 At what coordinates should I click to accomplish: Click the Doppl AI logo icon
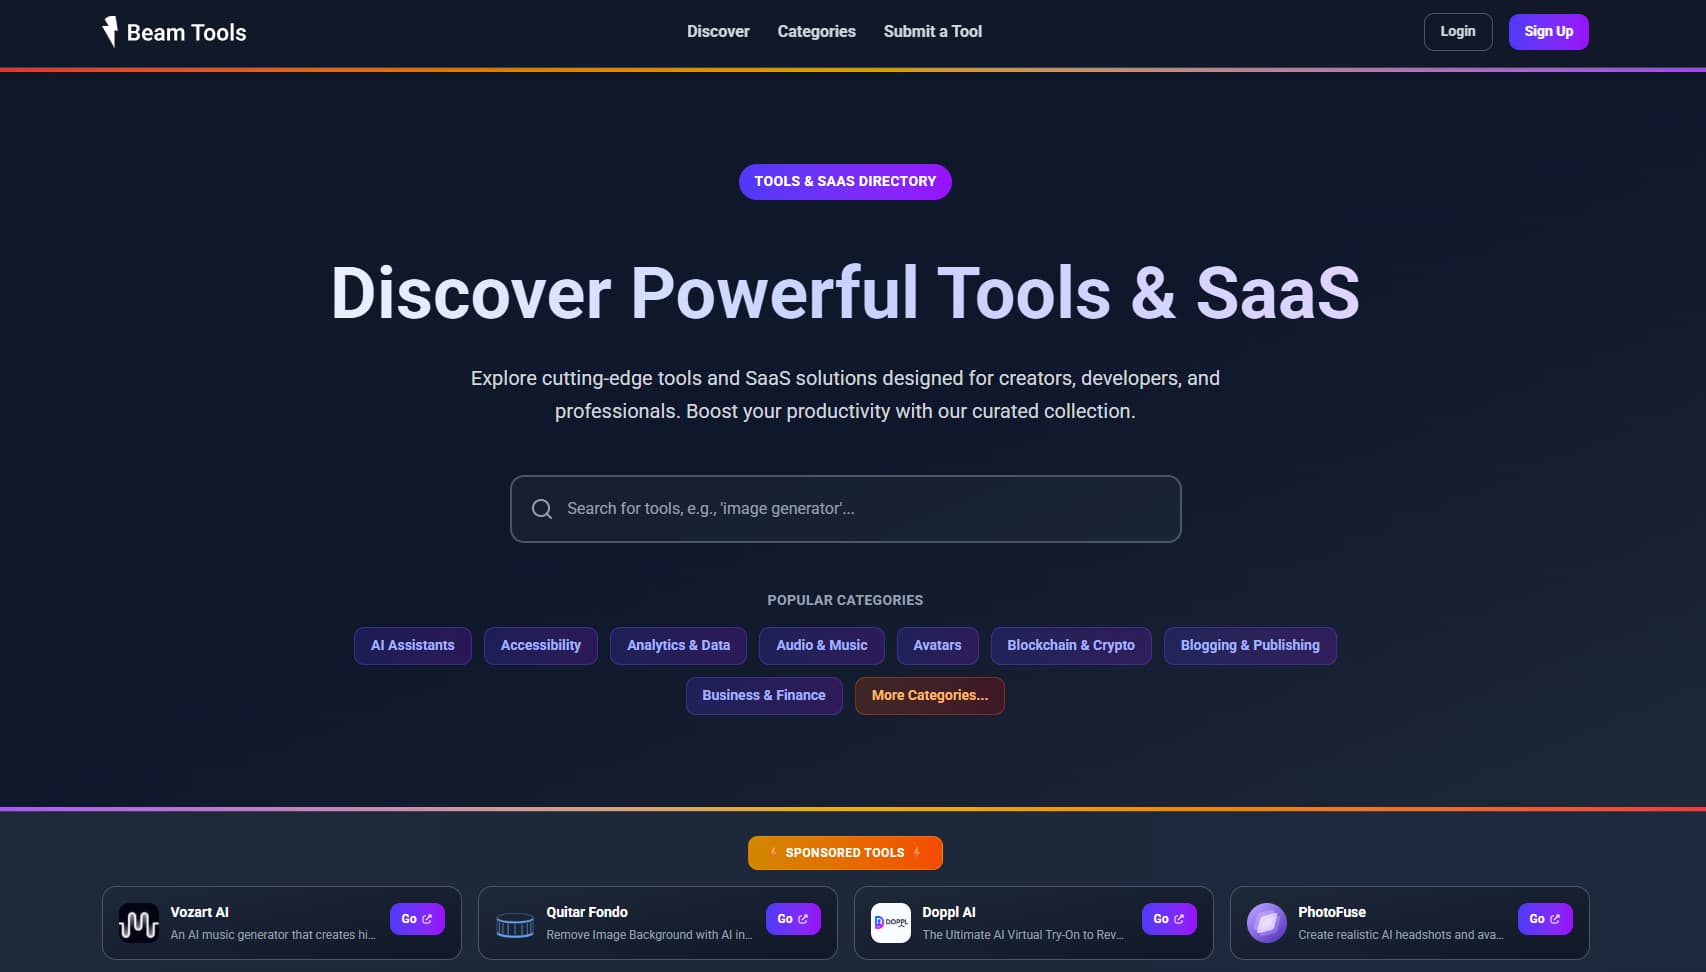tap(890, 922)
